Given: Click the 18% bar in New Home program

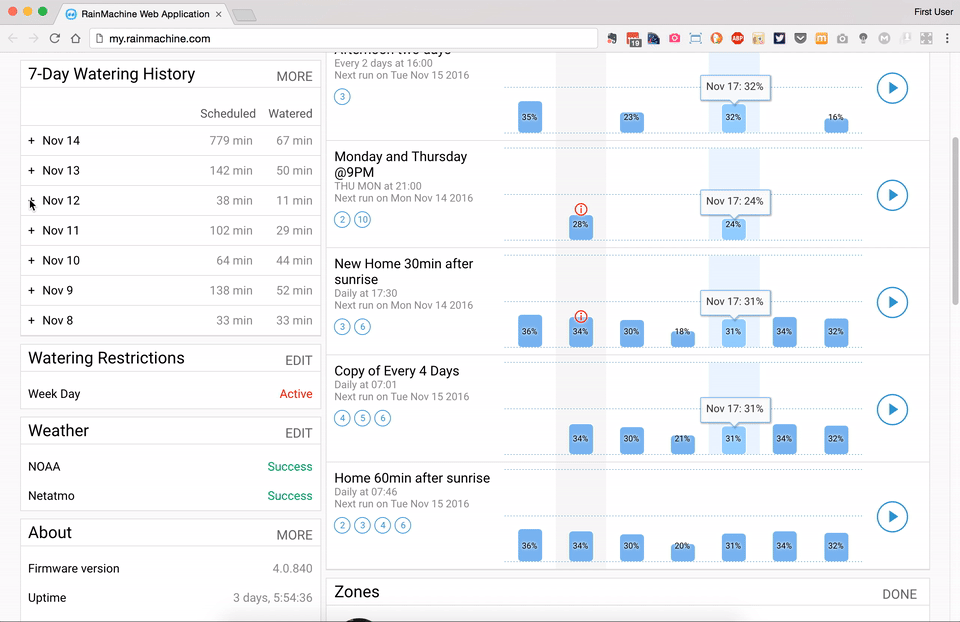Looking at the screenshot, I should [x=682, y=338].
